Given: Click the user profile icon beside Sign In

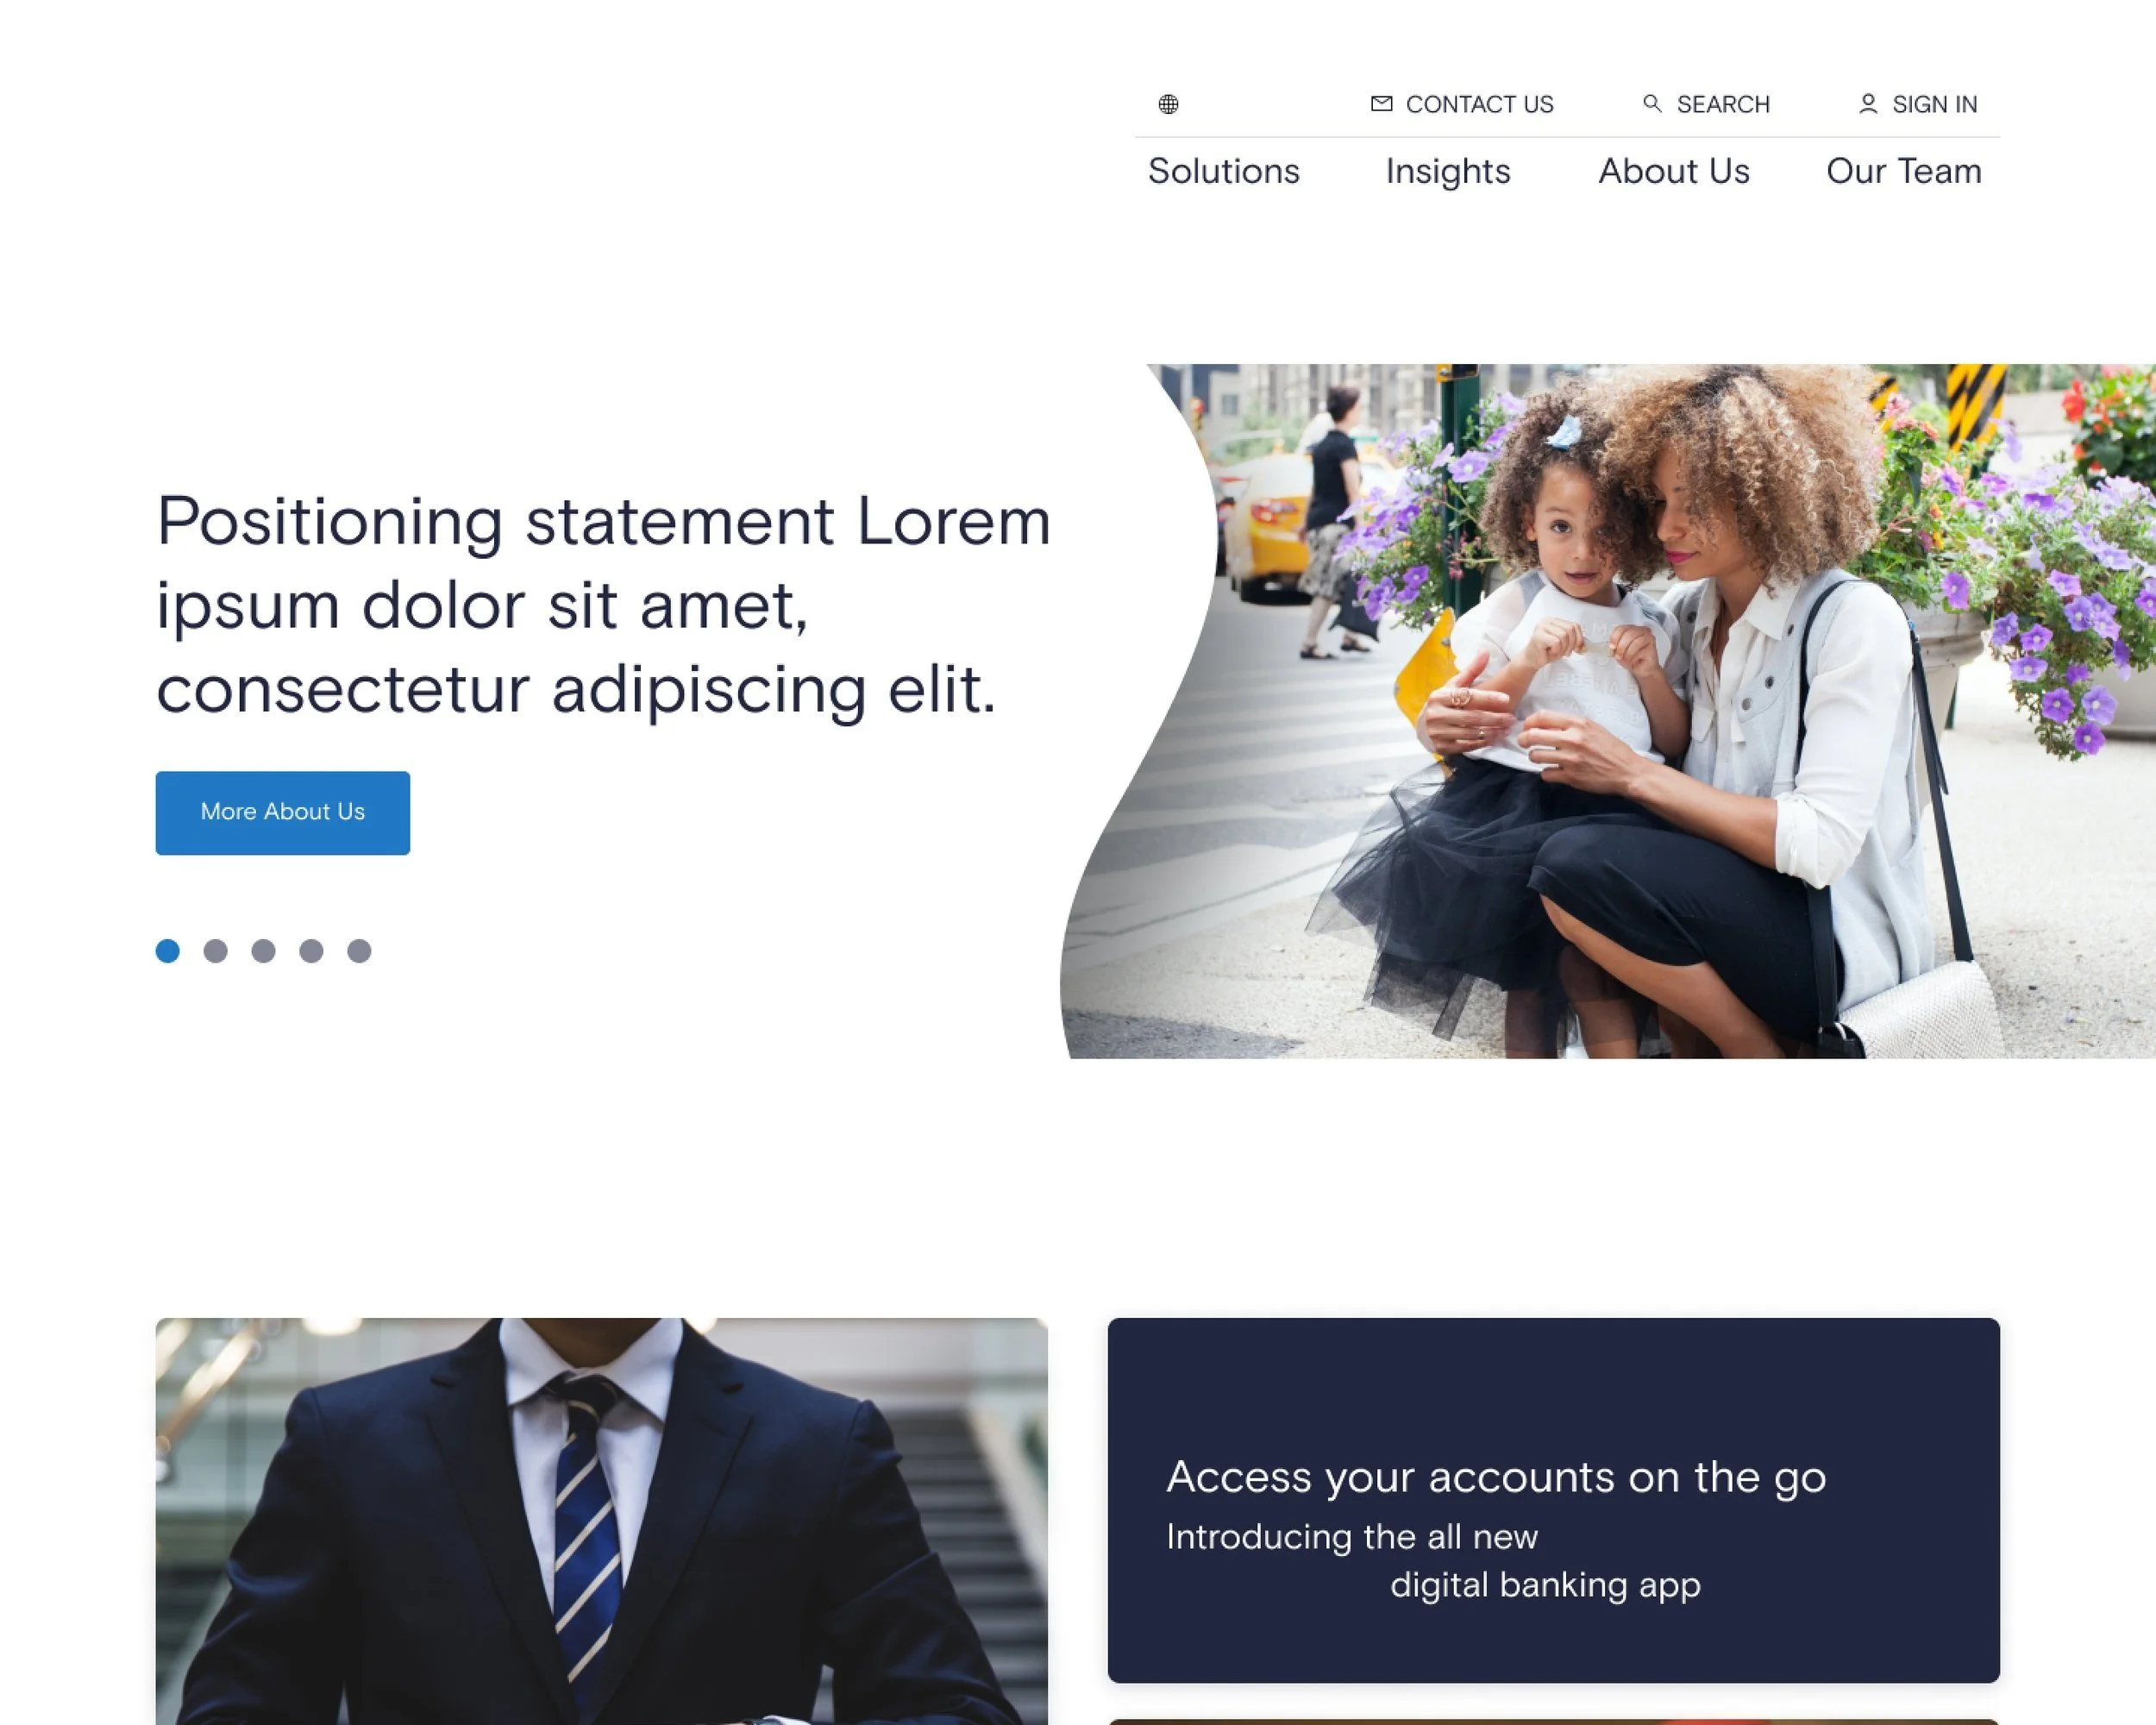Looking at the screenshot, I should [1867, 104].
